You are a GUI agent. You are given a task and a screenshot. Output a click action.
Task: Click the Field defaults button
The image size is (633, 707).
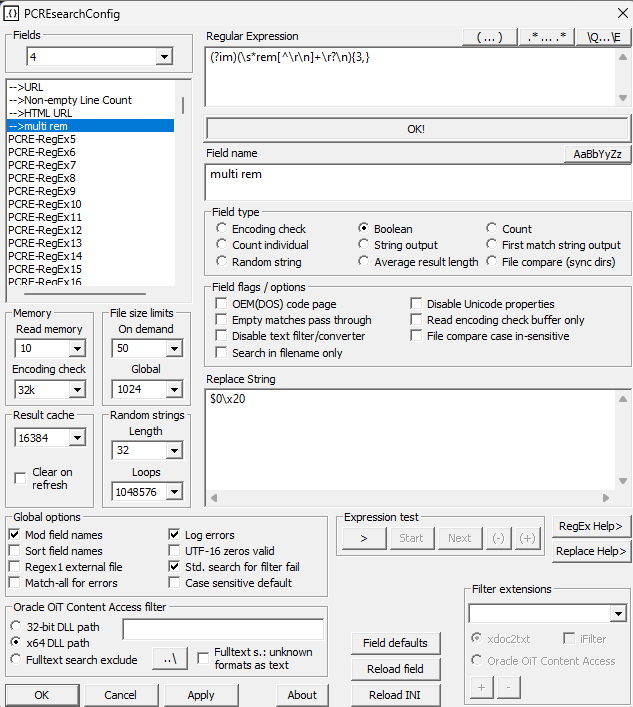click(x=395, y=643)
